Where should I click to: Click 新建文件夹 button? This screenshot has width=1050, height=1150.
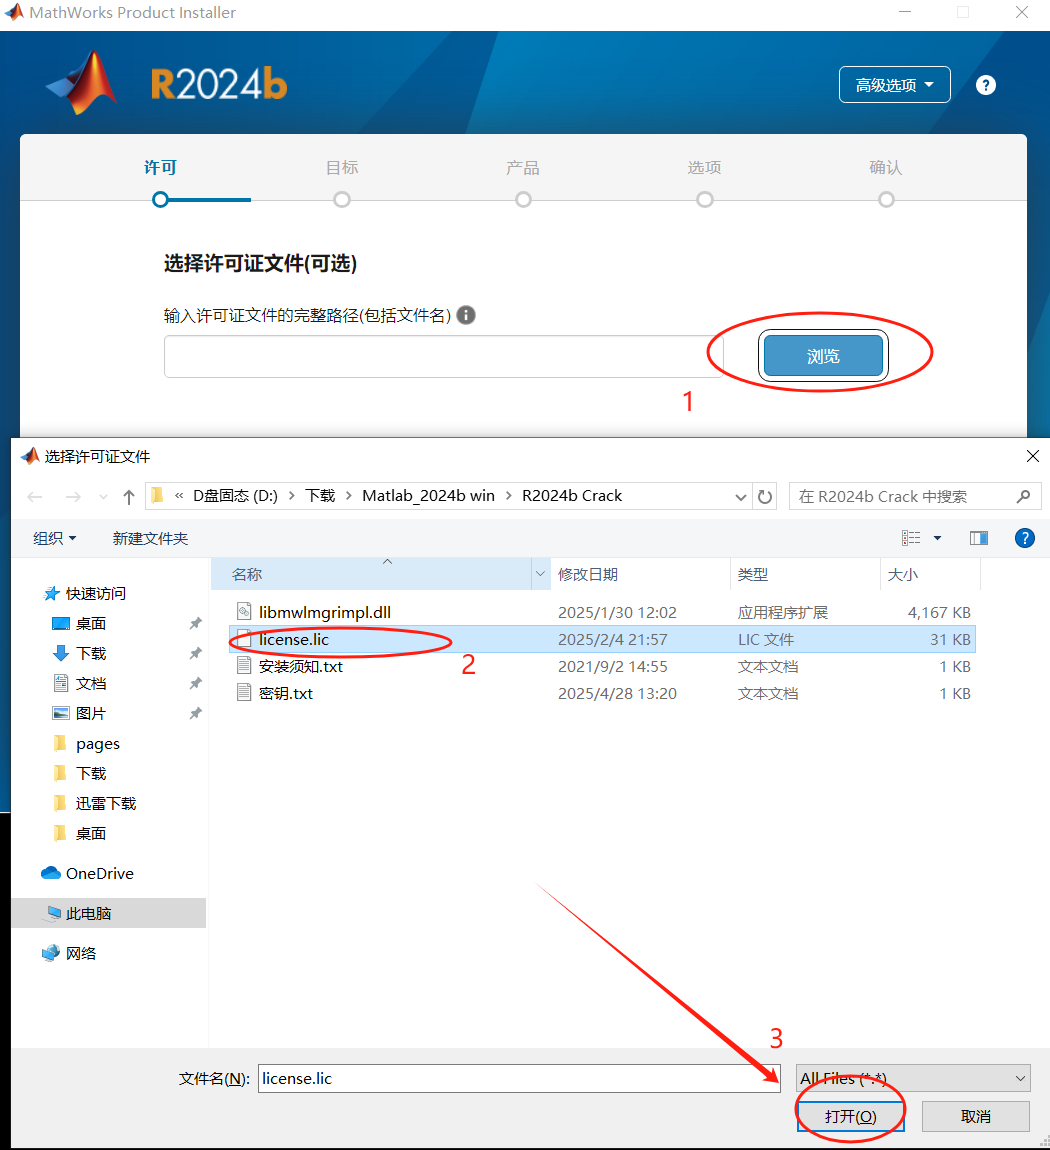pos(150,538)
